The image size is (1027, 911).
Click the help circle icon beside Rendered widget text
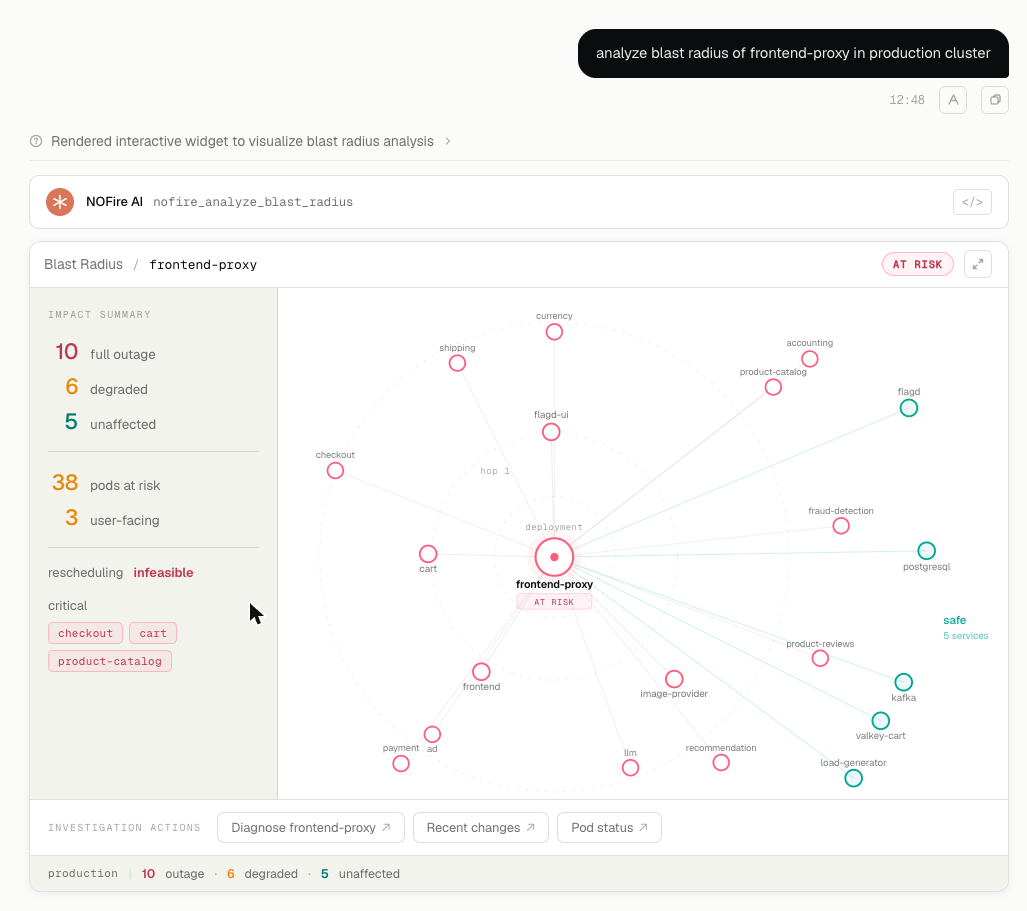pos(36,141)
